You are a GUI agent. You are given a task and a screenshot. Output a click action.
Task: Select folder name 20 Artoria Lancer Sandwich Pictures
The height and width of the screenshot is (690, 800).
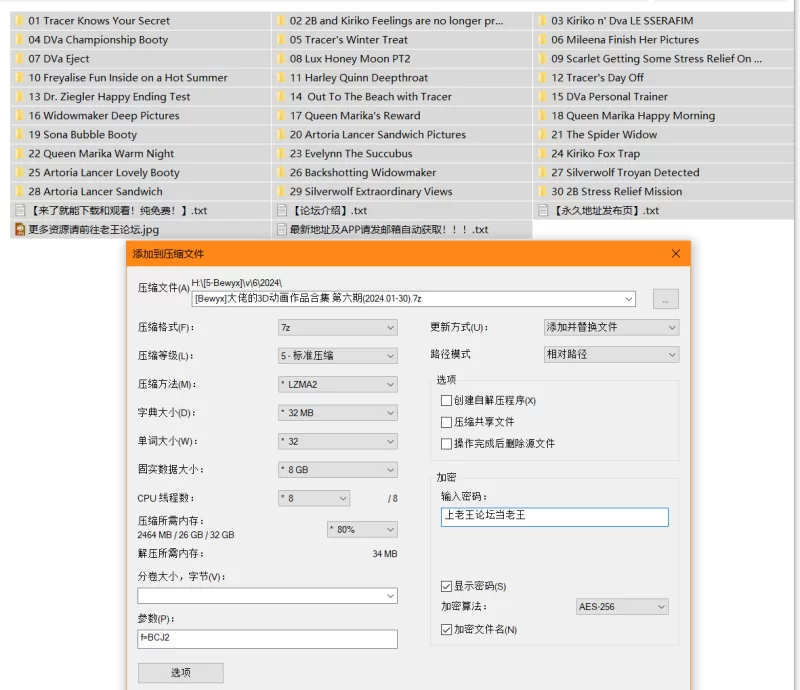coord(378,135)
